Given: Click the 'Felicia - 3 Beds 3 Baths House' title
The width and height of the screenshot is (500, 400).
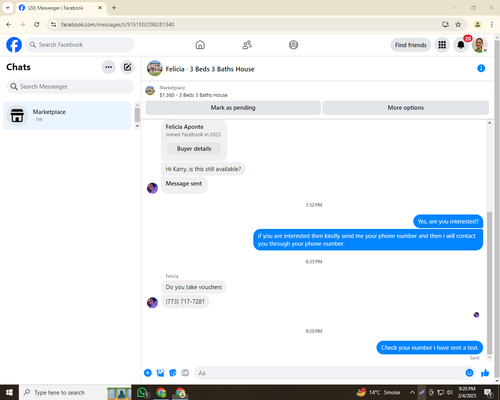Looking at the screenshot, I should (210, 69).
